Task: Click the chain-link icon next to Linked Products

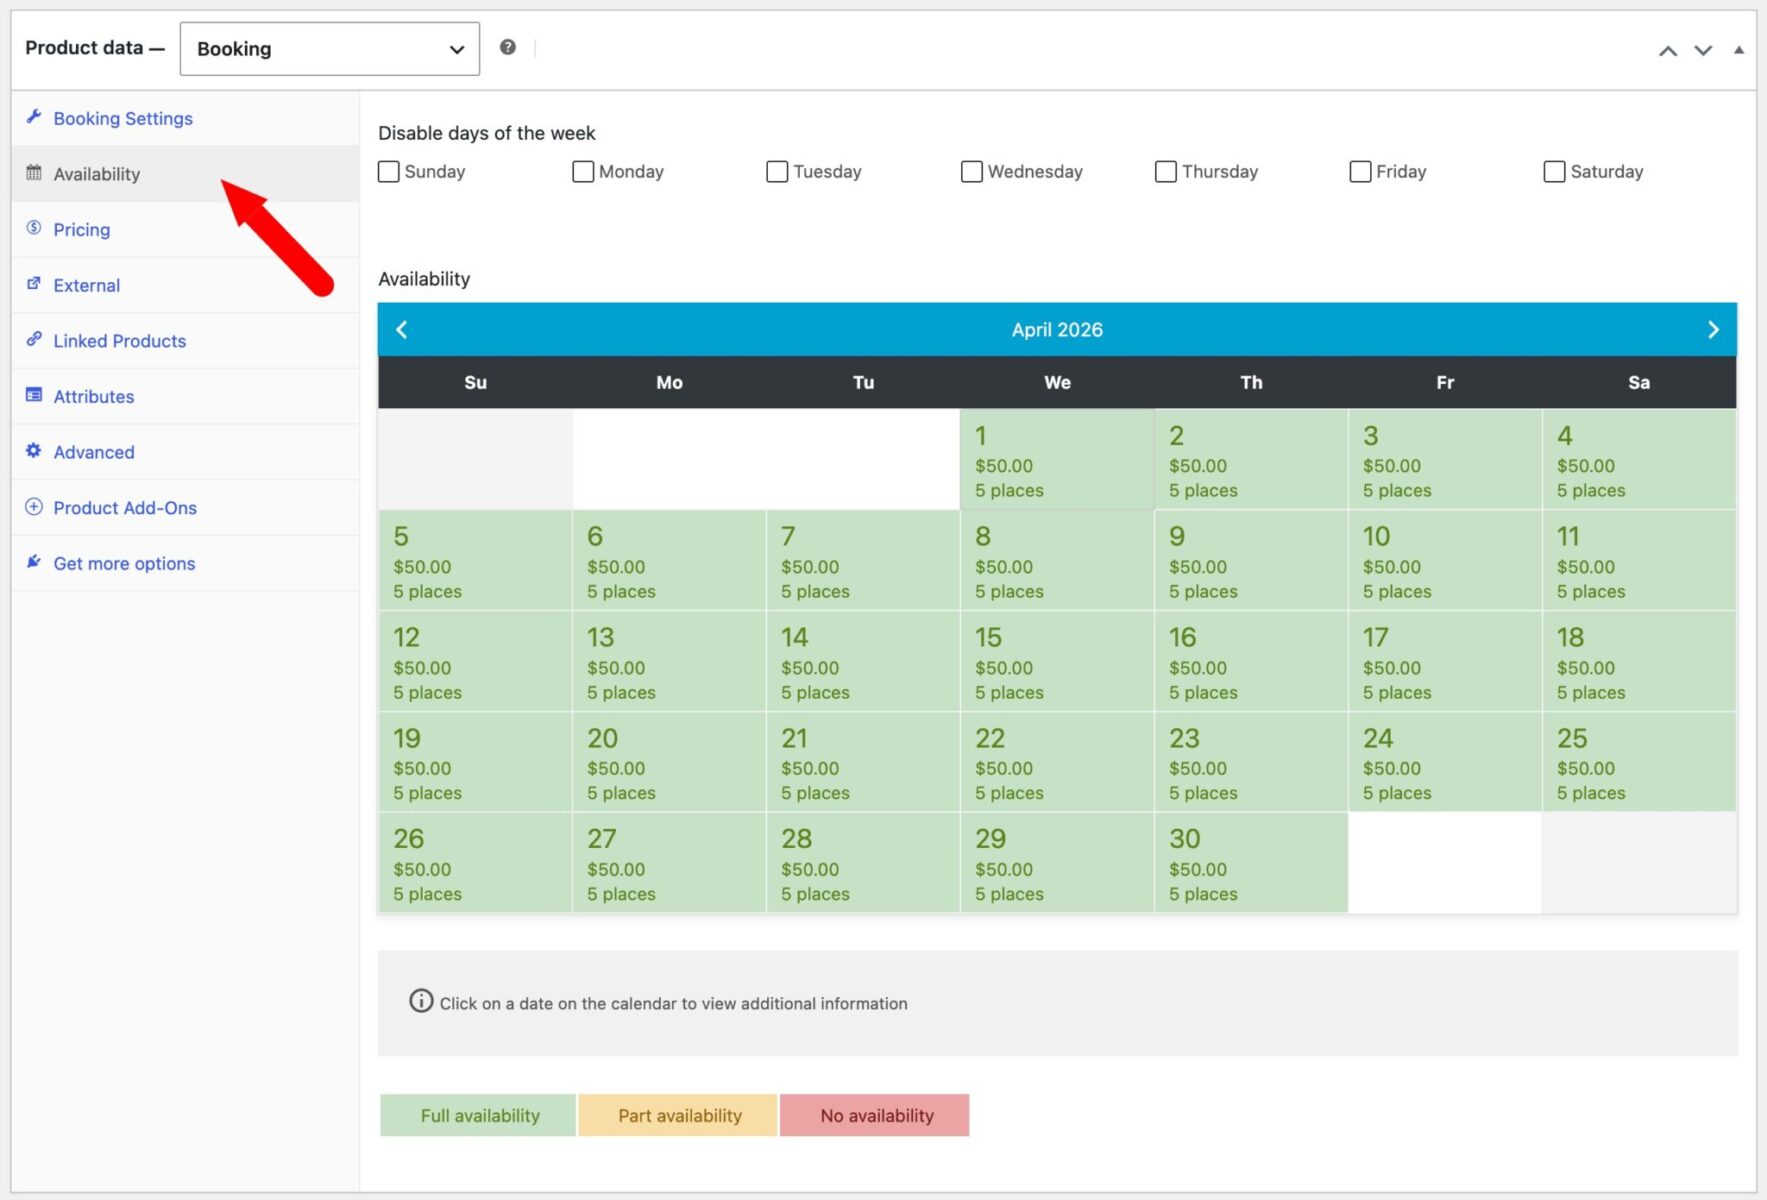Action: coord(33,340)
